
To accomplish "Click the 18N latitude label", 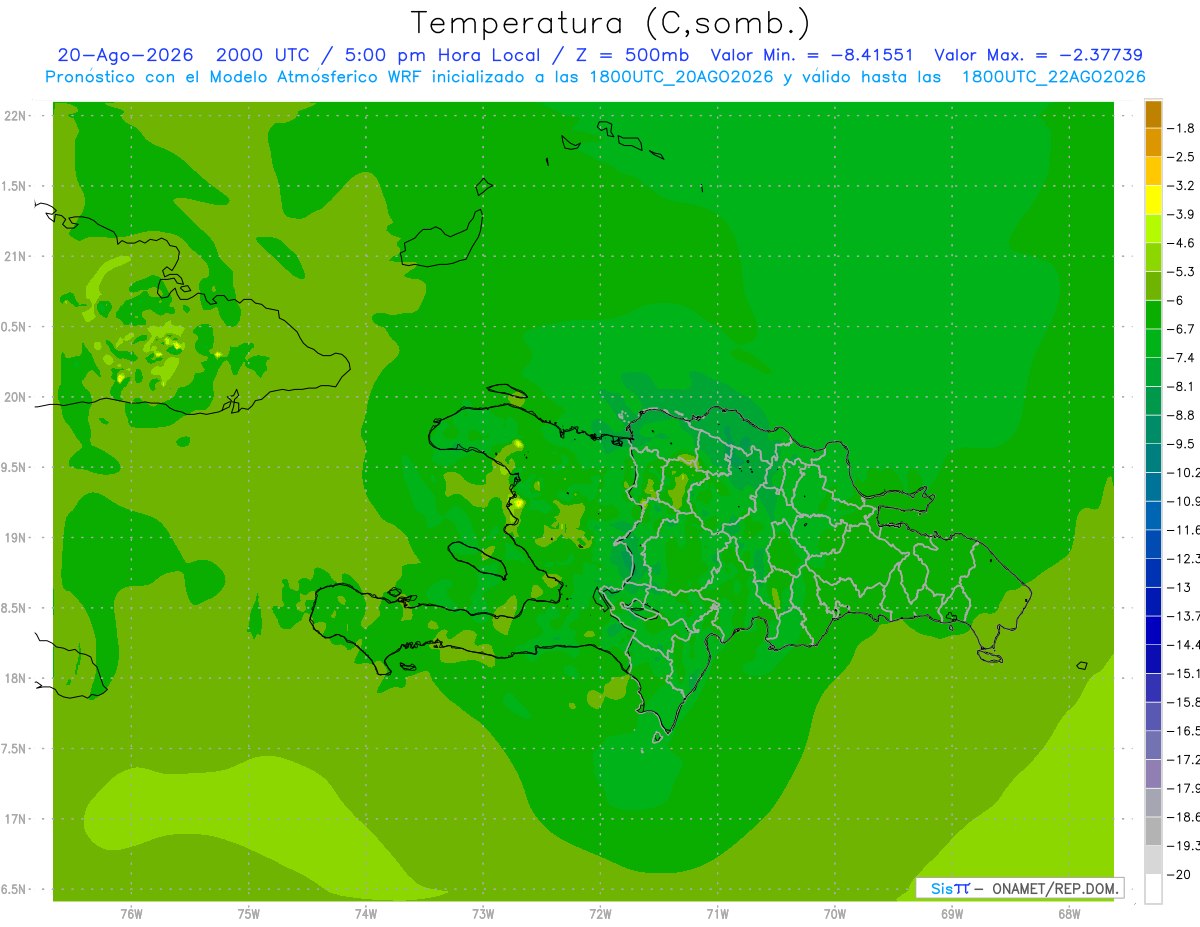I will [x=16, y=678].
